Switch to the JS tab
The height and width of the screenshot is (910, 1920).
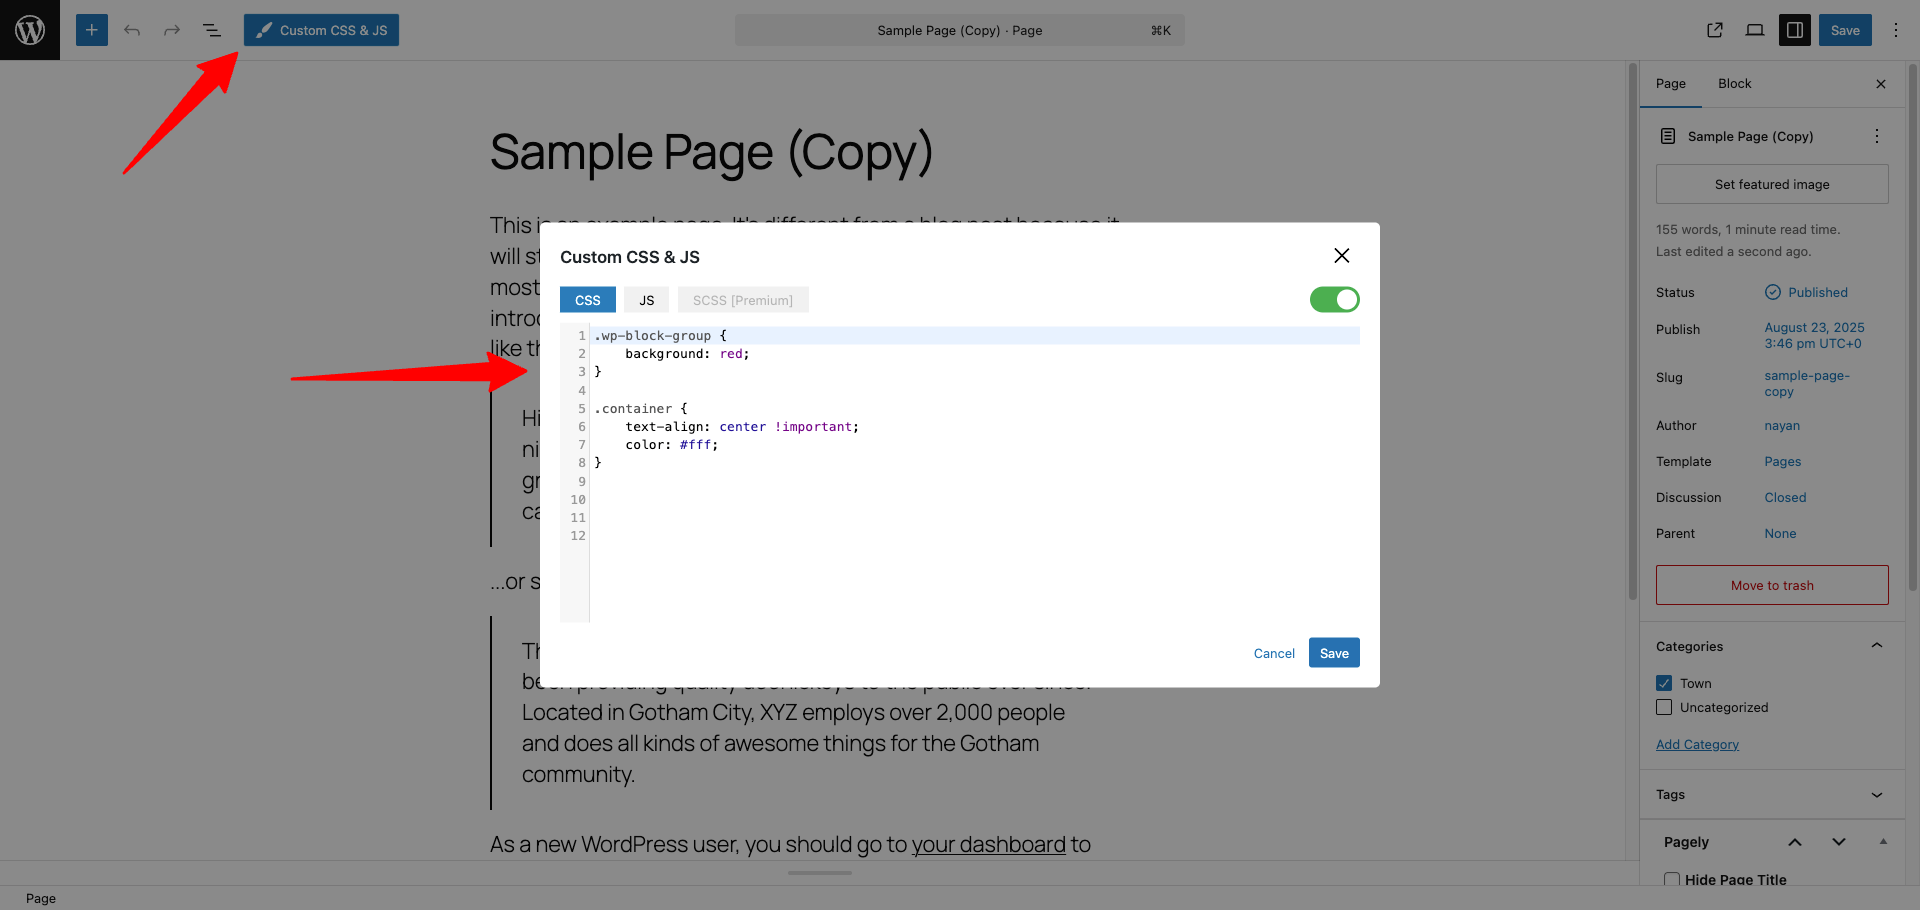coord(646,299)
